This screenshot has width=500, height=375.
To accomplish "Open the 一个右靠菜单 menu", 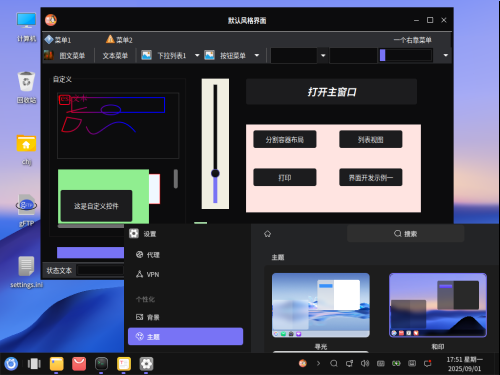I will 412,40.
